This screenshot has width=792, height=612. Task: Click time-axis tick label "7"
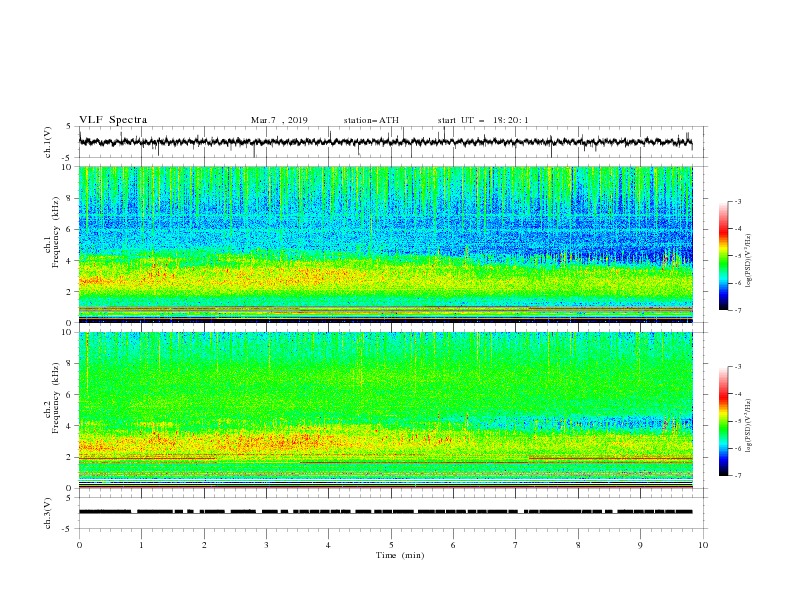[516, 545]
